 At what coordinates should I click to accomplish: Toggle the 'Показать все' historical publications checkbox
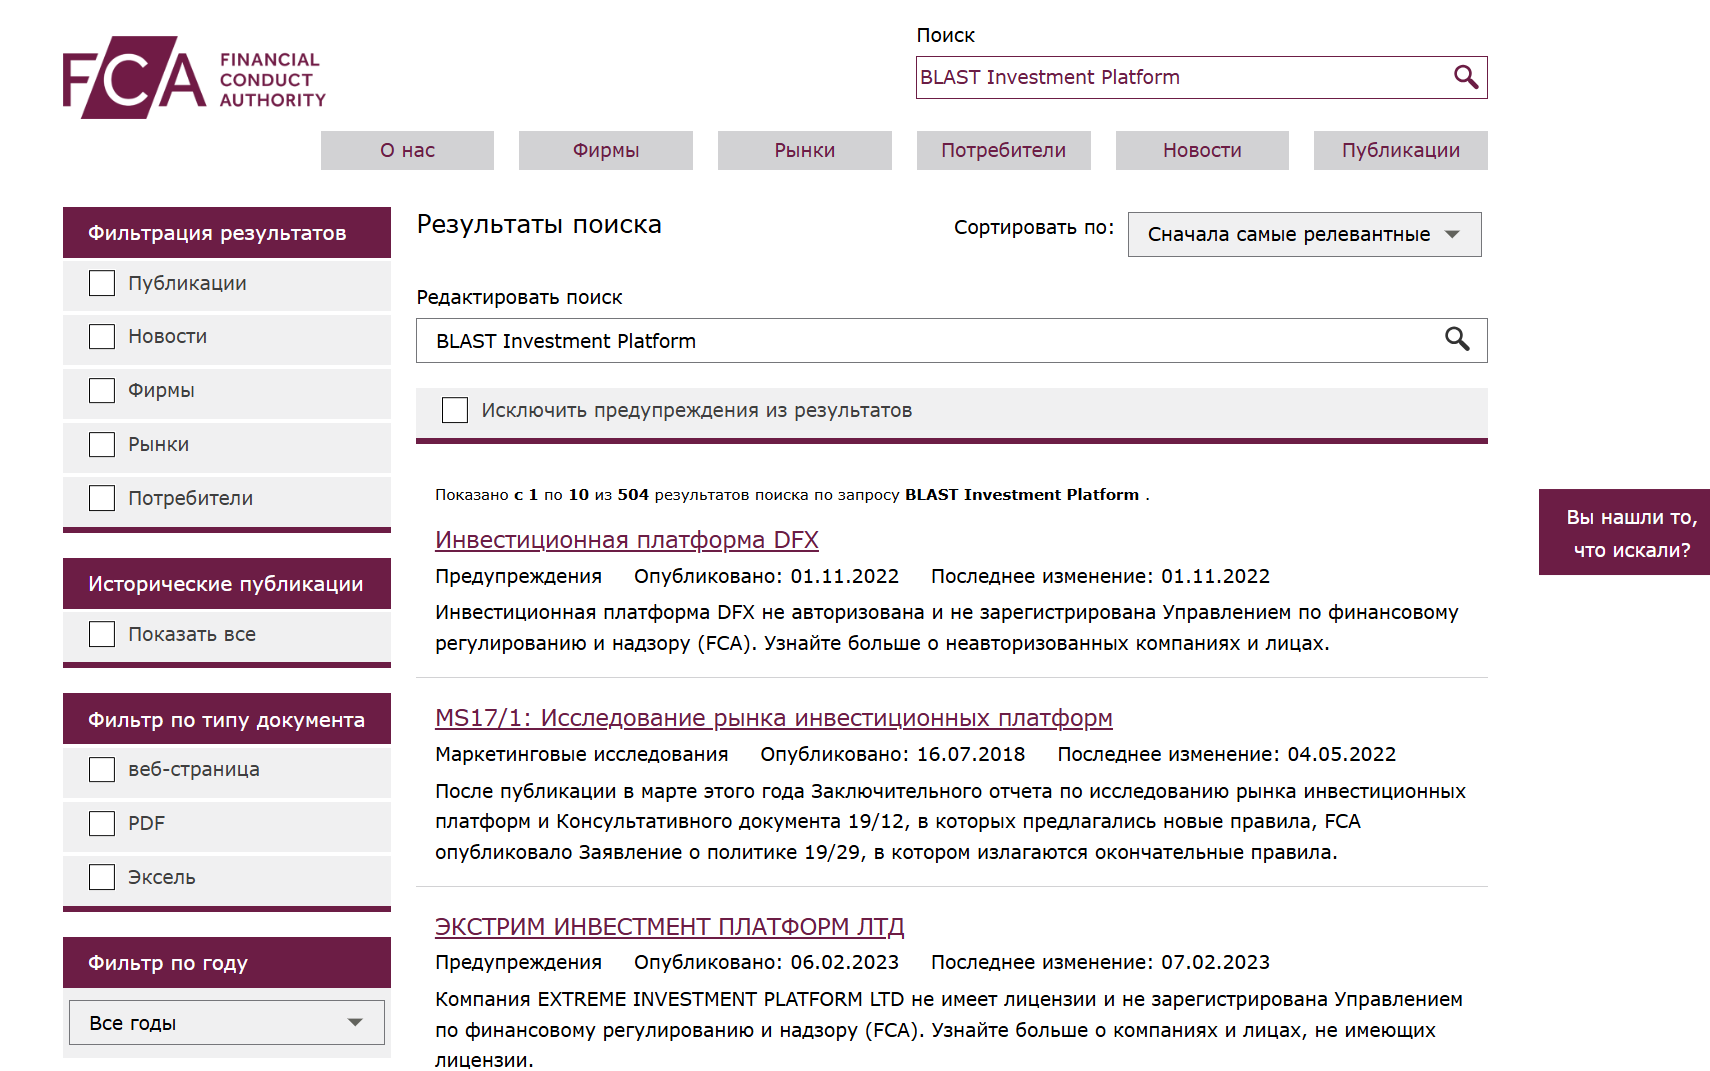point(102,634)
